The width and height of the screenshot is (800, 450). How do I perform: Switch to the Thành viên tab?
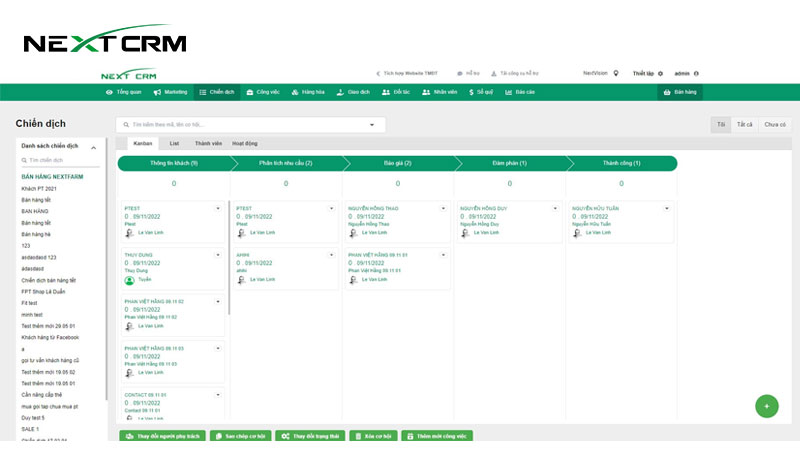pyautogui.click(x=208, y=143)
